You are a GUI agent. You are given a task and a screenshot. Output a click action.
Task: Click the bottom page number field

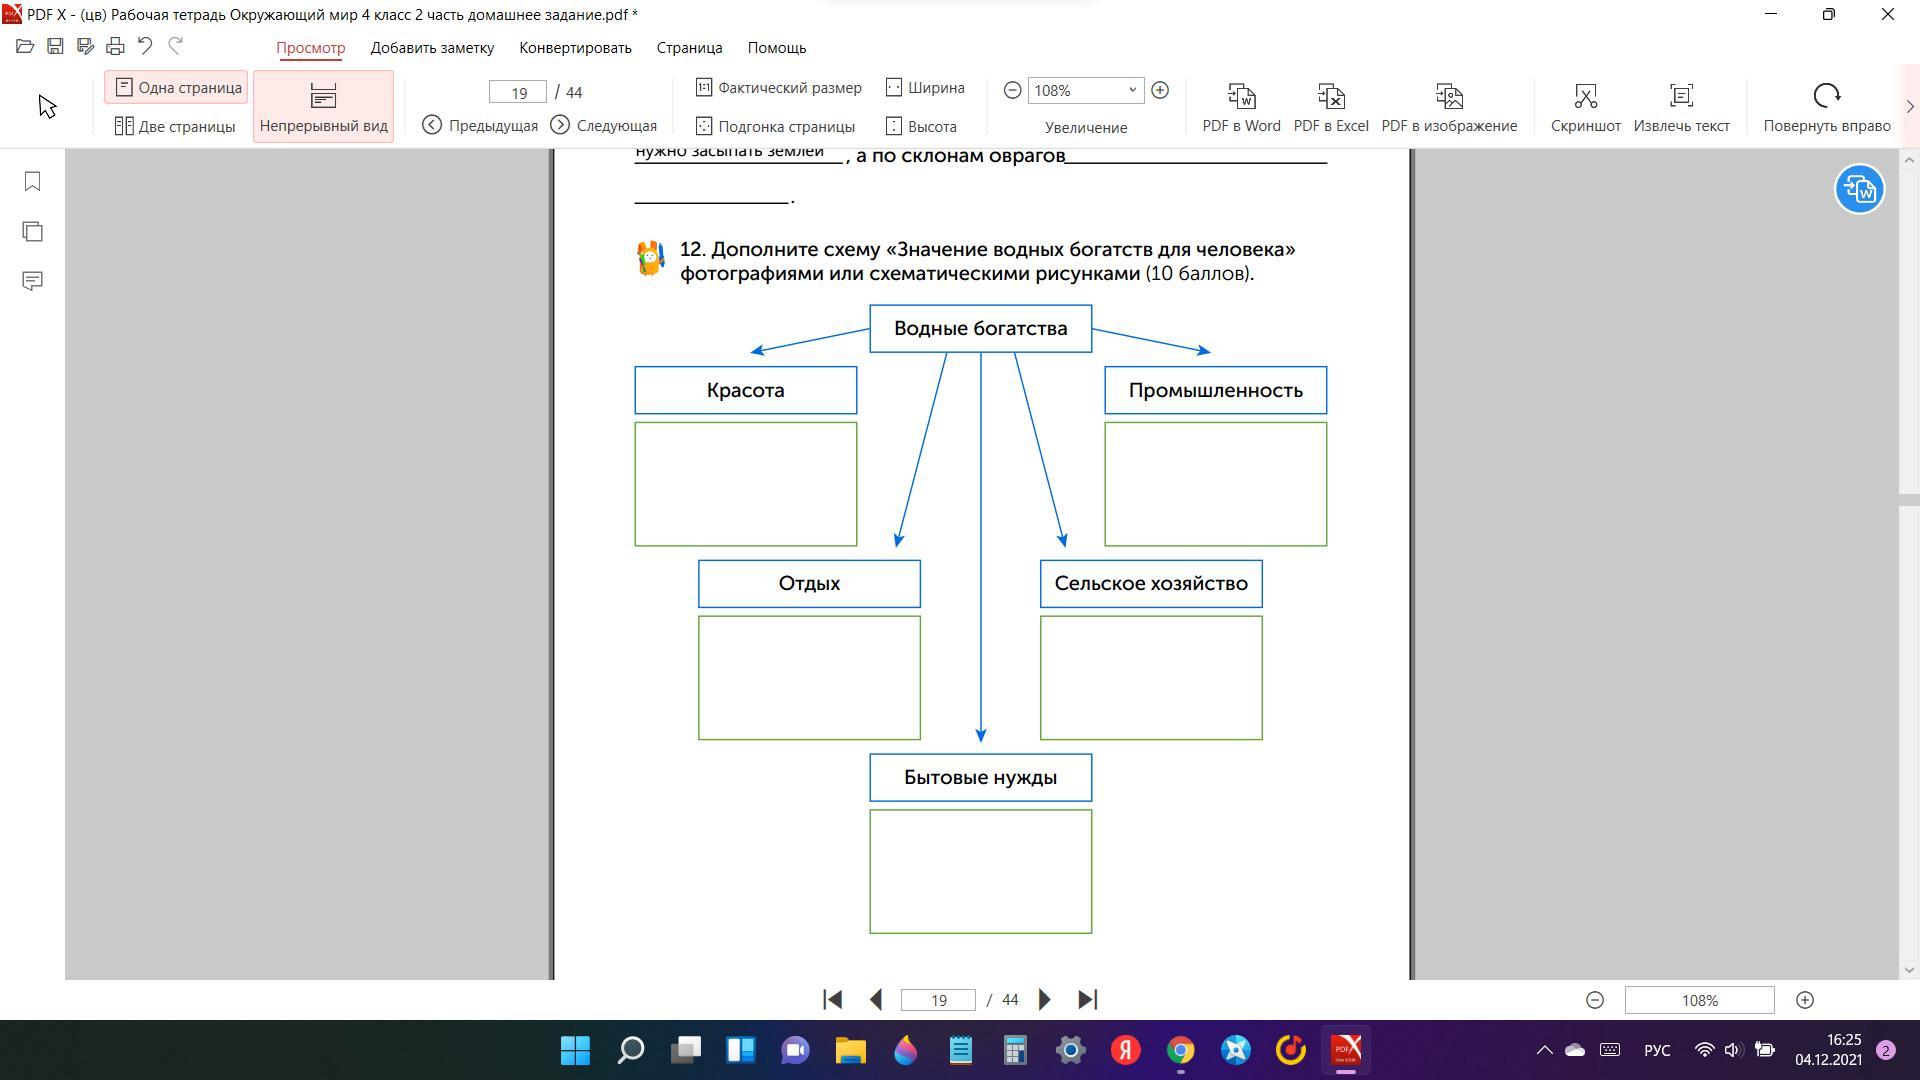coord(937,1000)
